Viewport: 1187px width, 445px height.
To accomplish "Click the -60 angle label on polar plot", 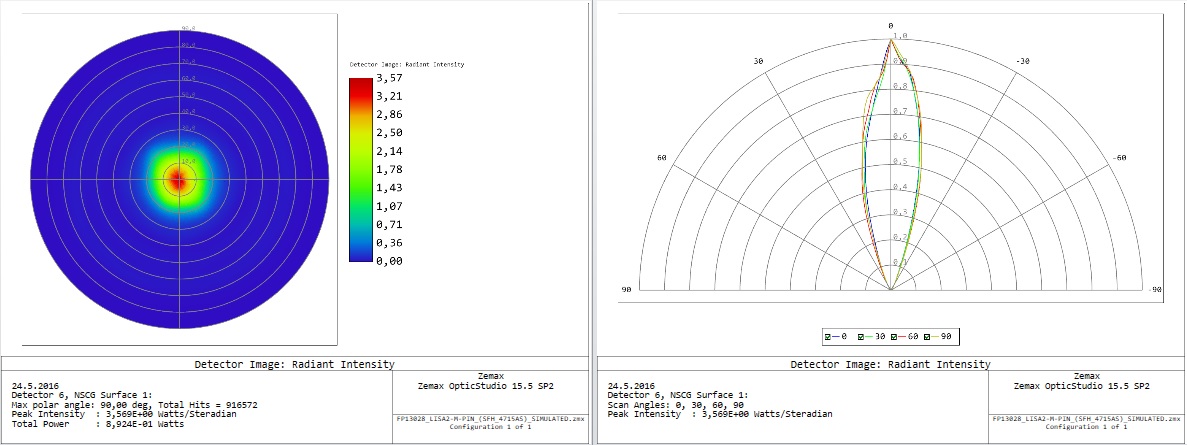I will coord(1119,157).
